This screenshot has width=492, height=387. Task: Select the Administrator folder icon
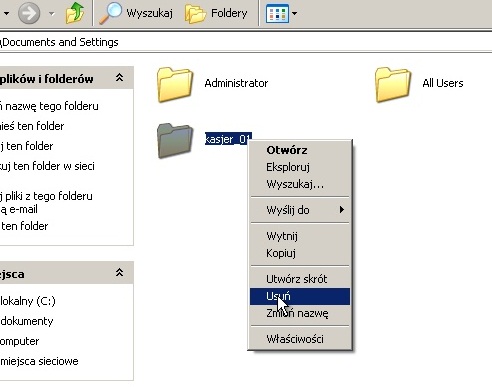(x=175, y=84)
